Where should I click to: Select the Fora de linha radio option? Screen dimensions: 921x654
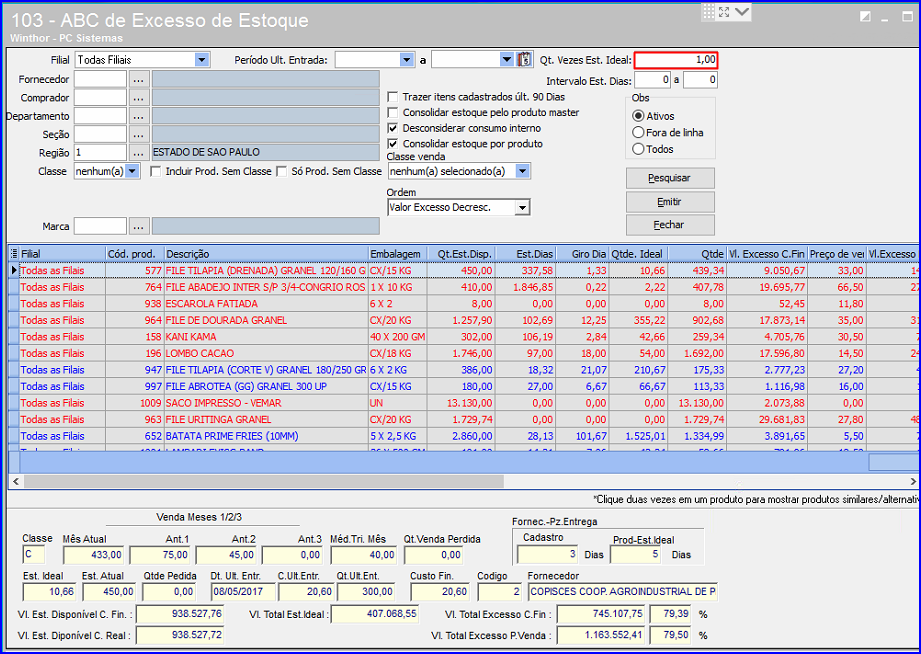tap(638, 132)
